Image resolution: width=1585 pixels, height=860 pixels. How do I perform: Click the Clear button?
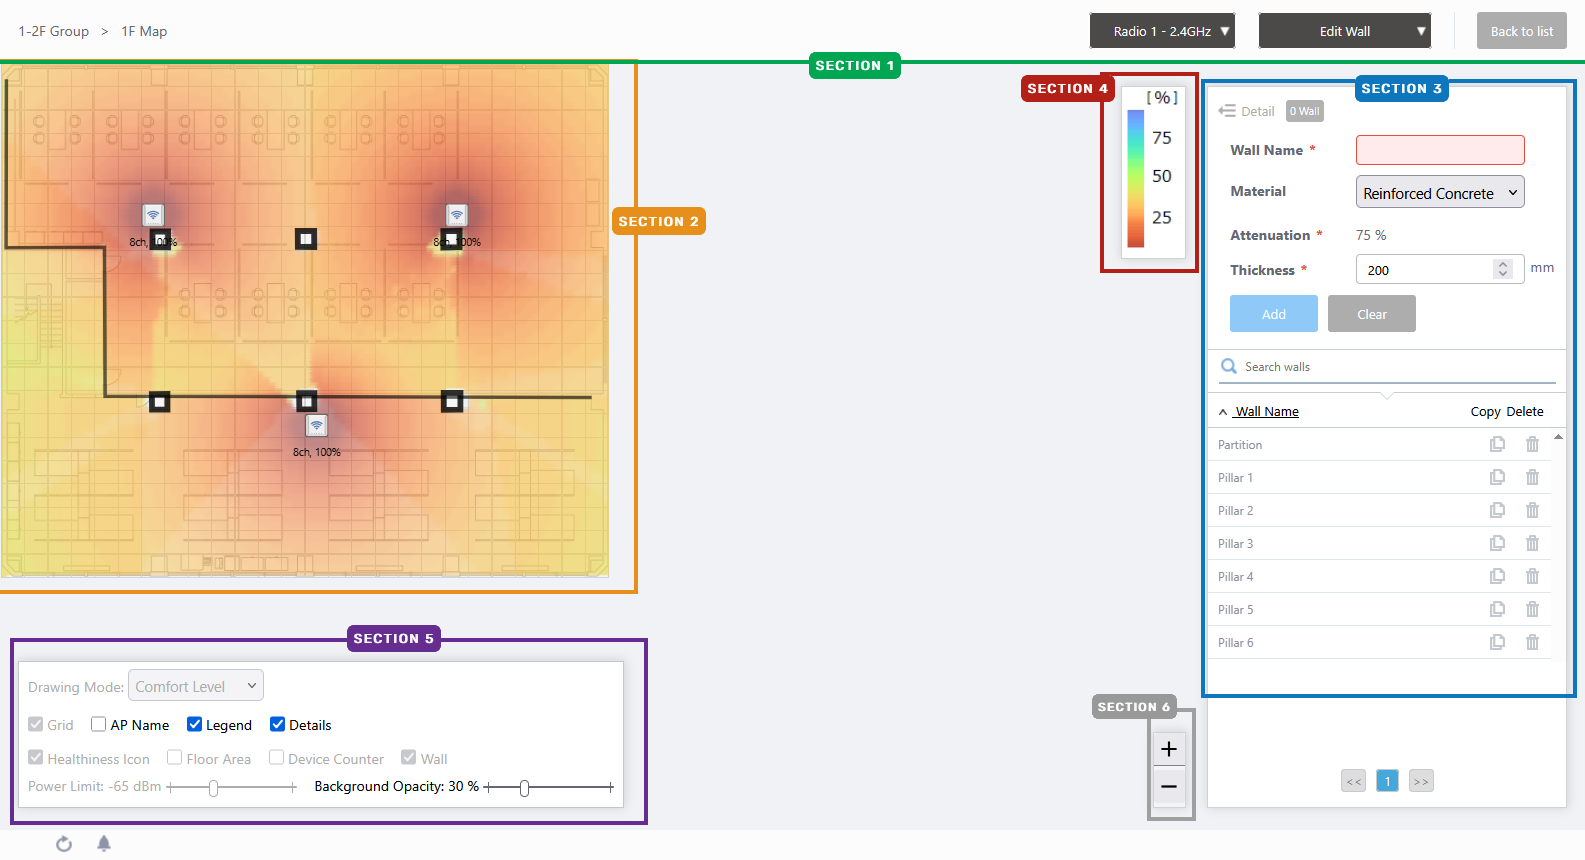(1372, 314)
